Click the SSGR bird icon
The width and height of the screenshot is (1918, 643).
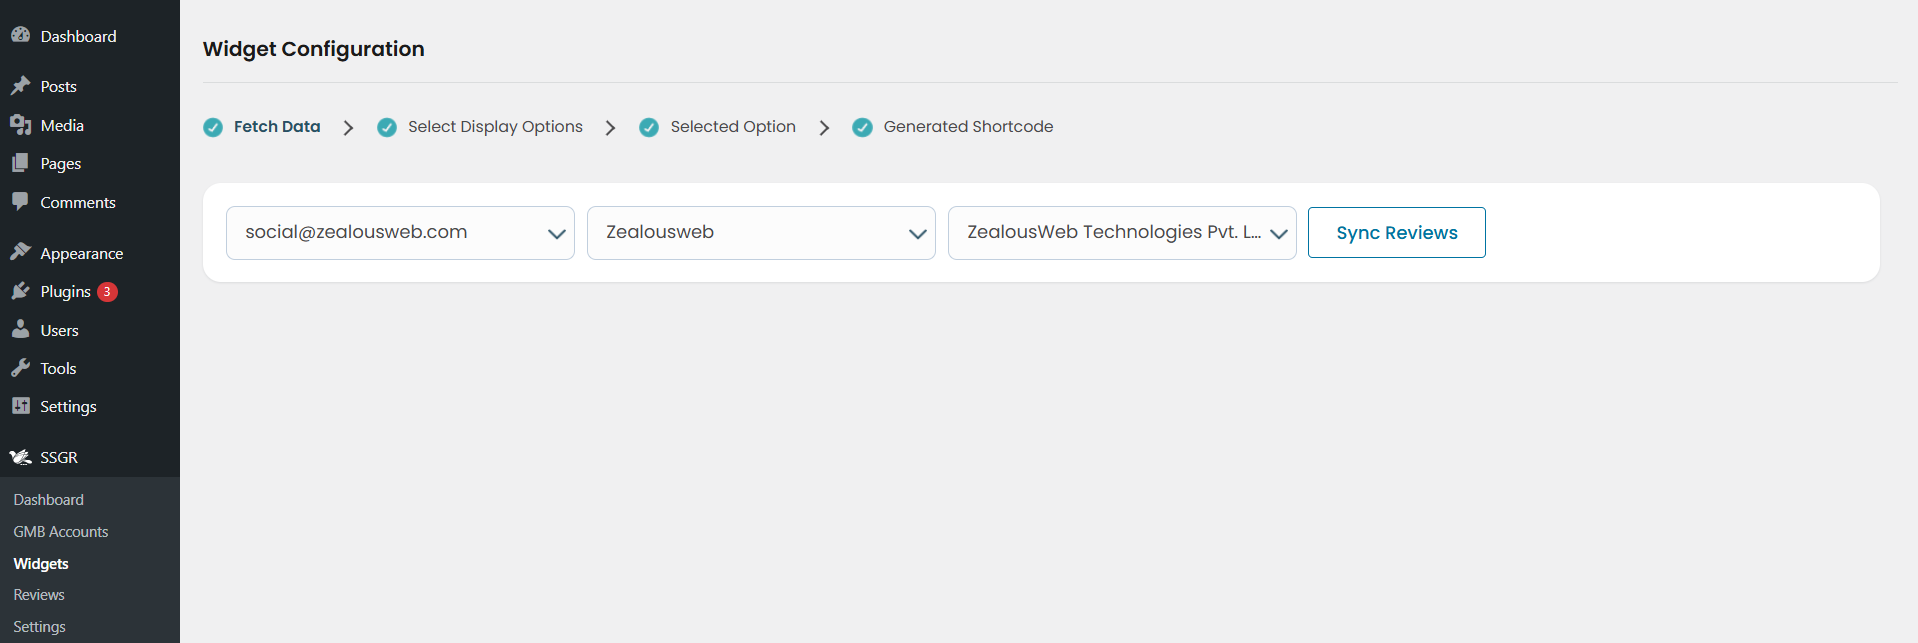[20, 457]
